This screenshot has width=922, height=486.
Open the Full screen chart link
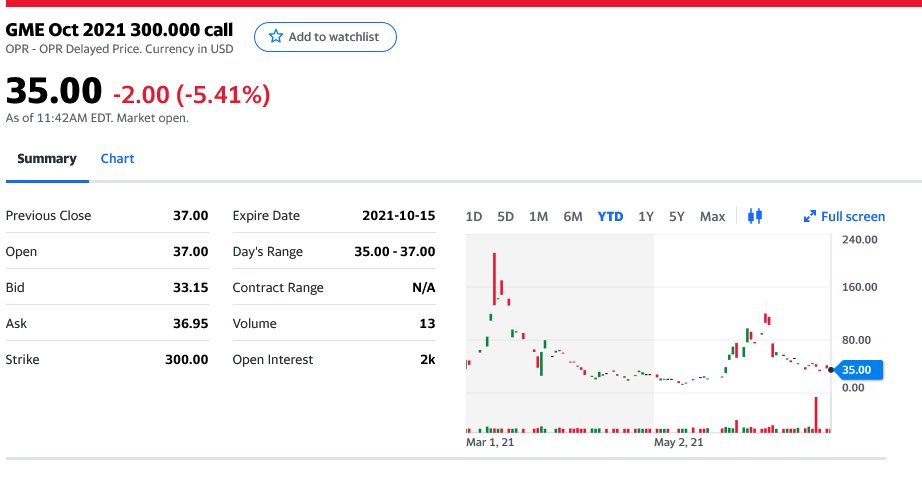[844, 216]
